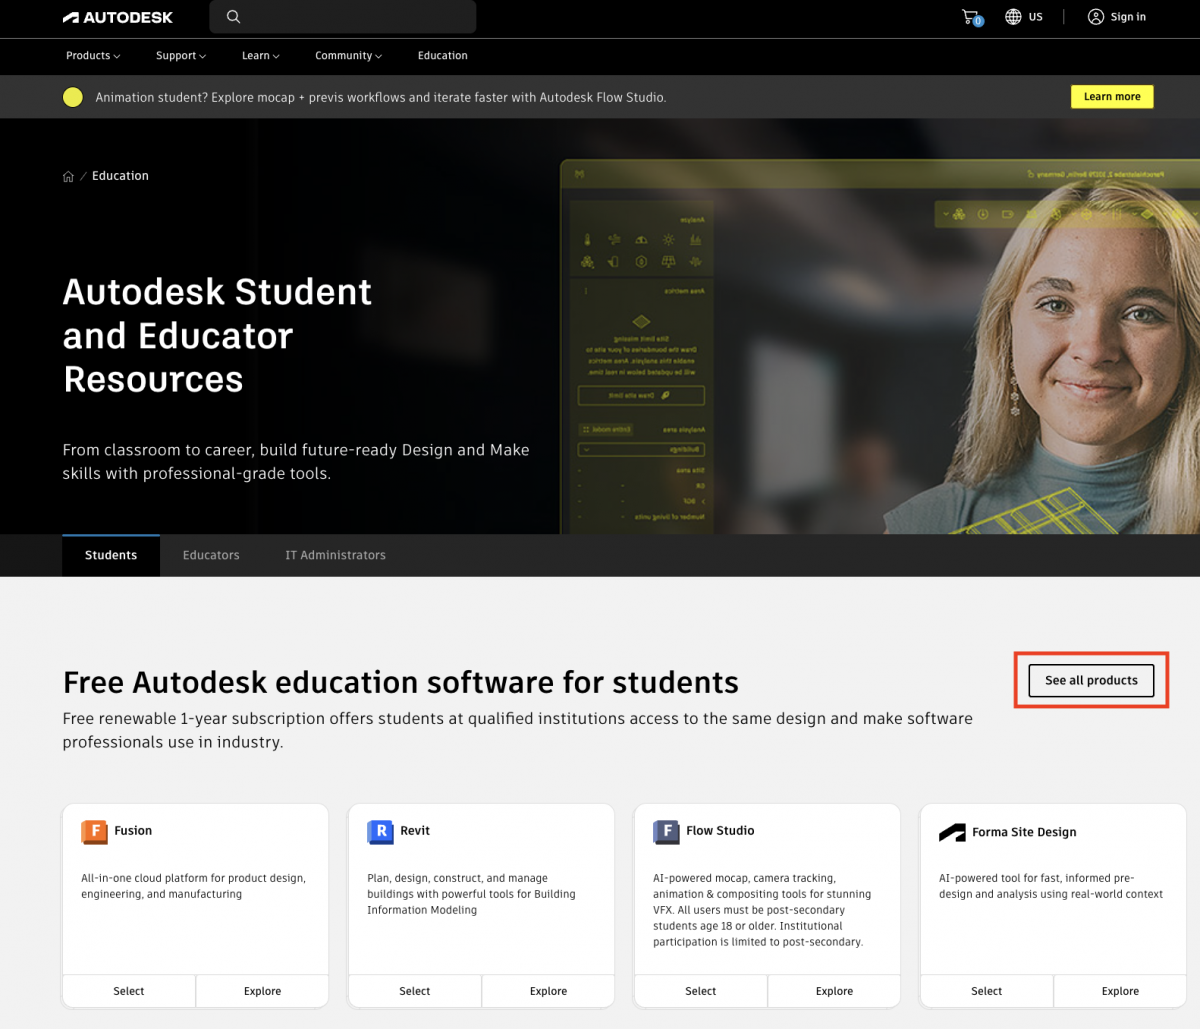The height and width of the screenshot is (1029, 1200).
Task: Click Explore on Forma Site Design card
Action: click(x=1120, y=991)
